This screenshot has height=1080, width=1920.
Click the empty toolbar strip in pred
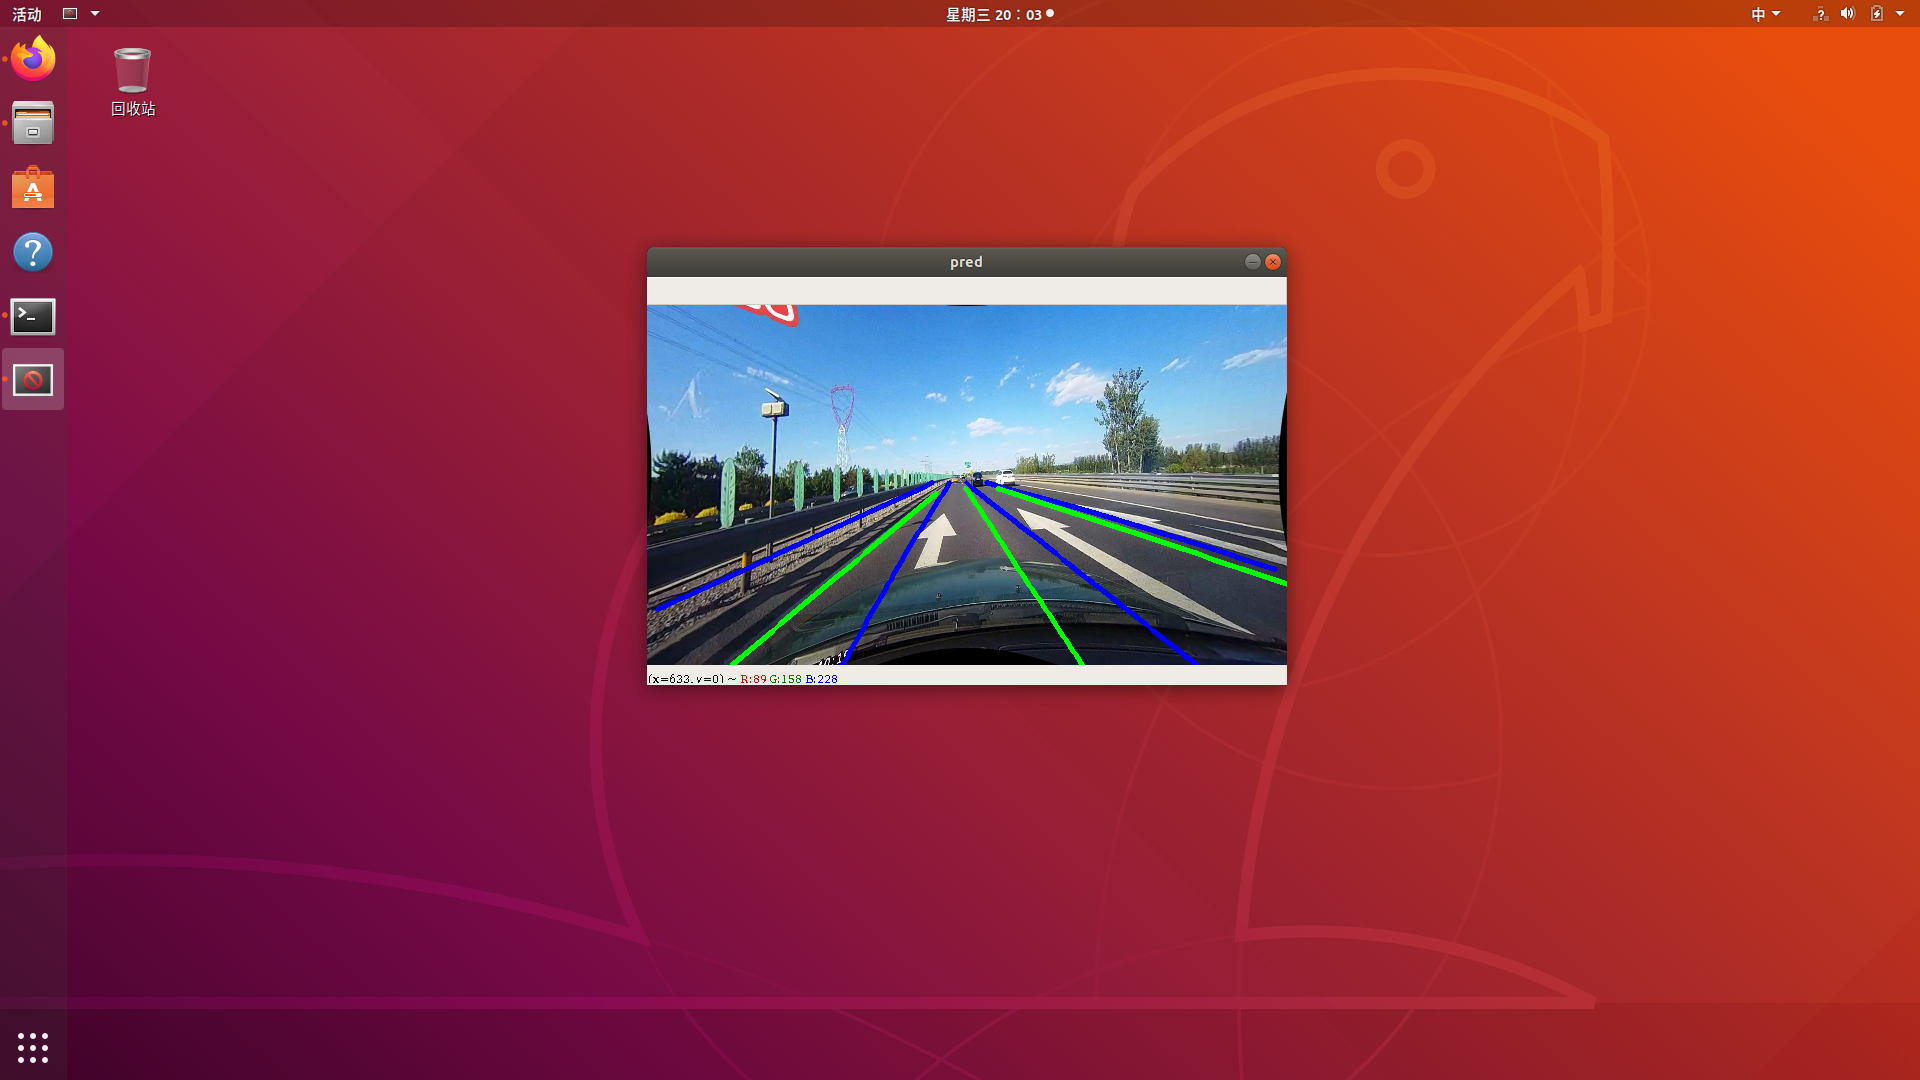(x=967, y=291)
